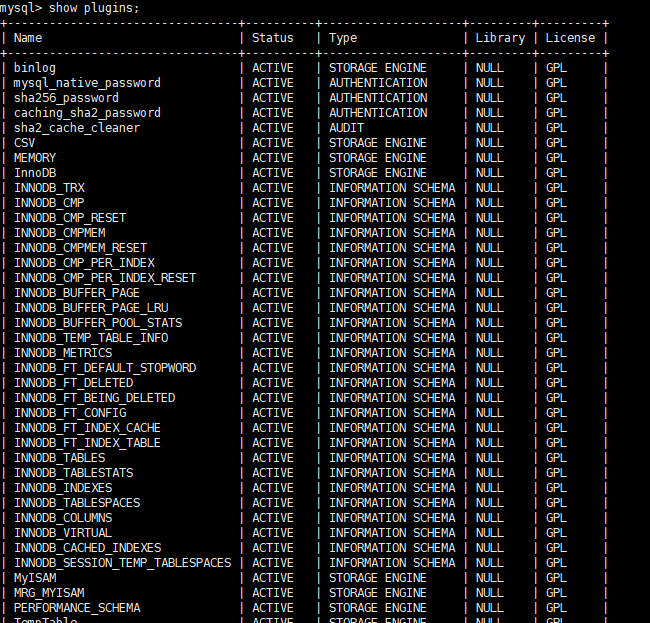Click the PERFORMANCE_SCHEMA plugin name
650x623 pixels.
77,608
